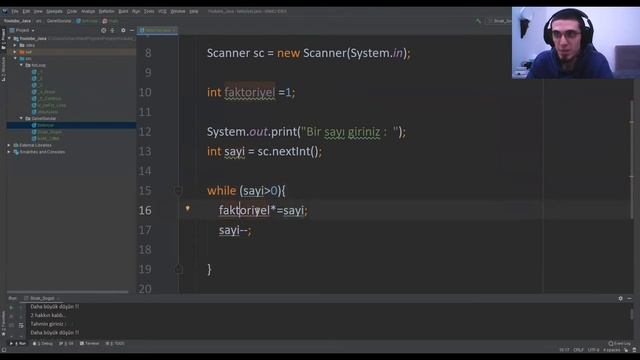This screenshot has height=360, width=640.
Task: Click the build hammer icon in top toolbar
Action: tap(478, 21)
